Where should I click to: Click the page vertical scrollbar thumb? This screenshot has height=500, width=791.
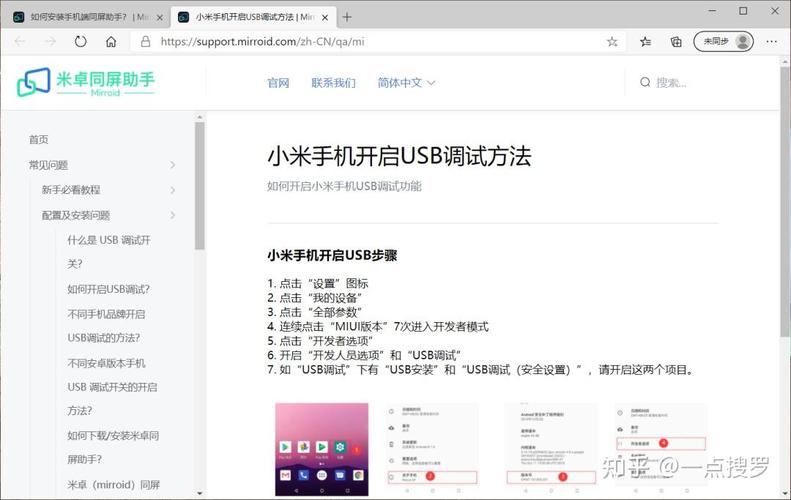click(785, 202)
